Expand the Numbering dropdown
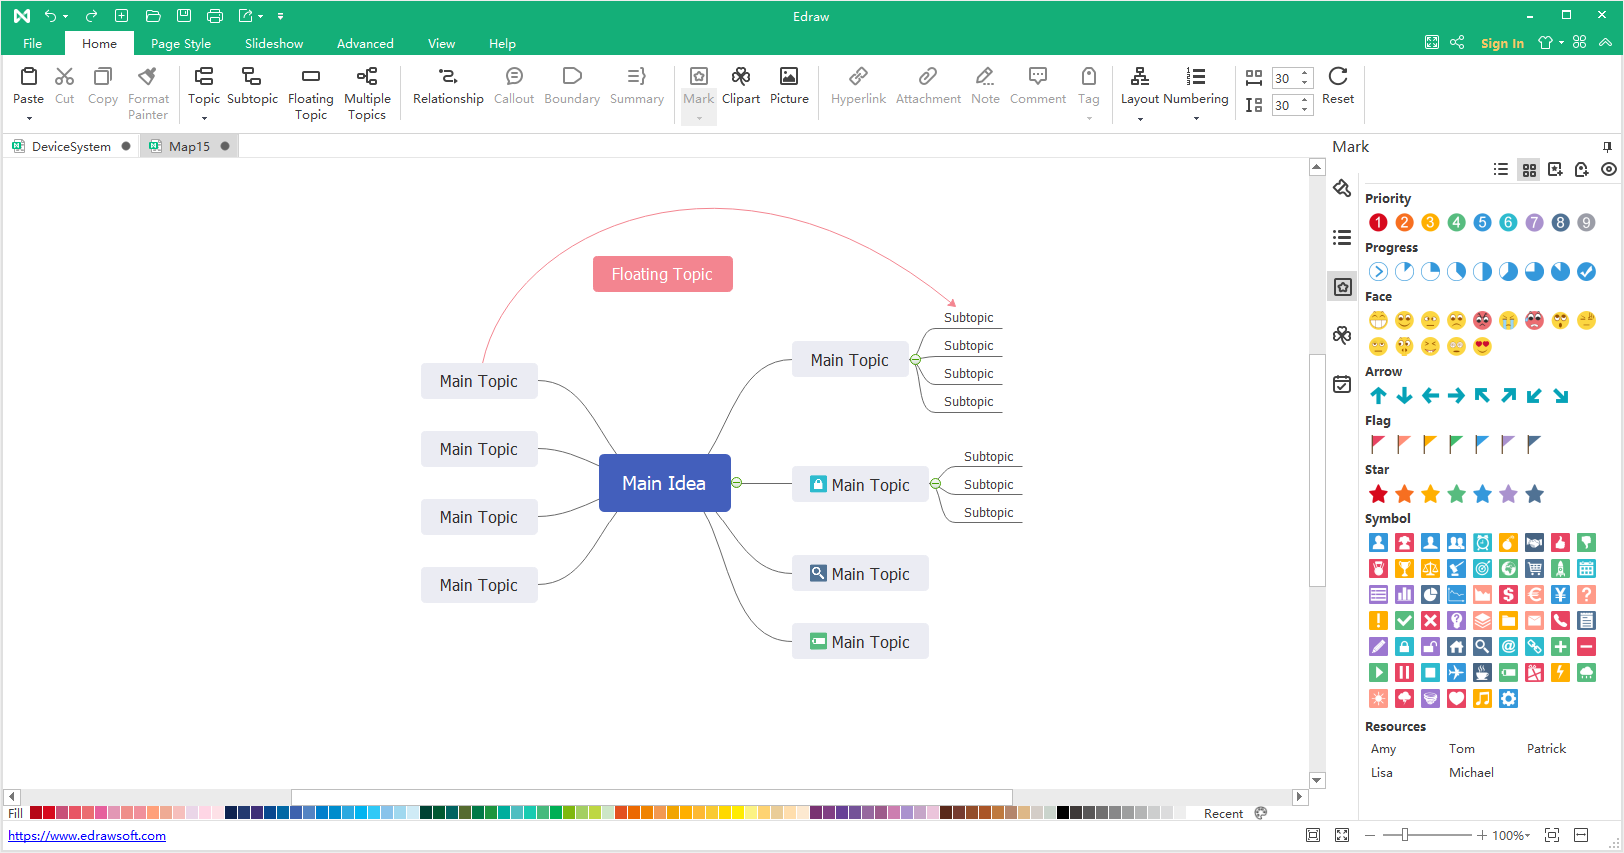Viewport: 1624px width, 853px height. [1196, 119]
